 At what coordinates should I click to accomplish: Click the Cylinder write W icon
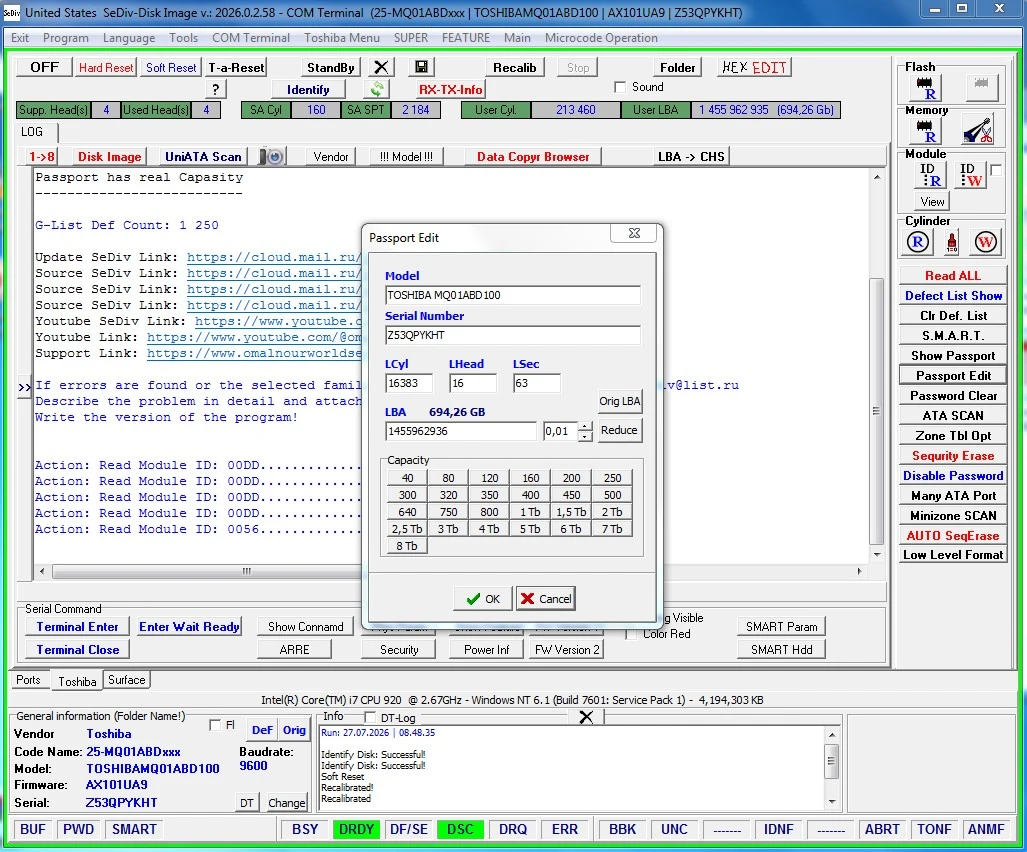point(985,242)
